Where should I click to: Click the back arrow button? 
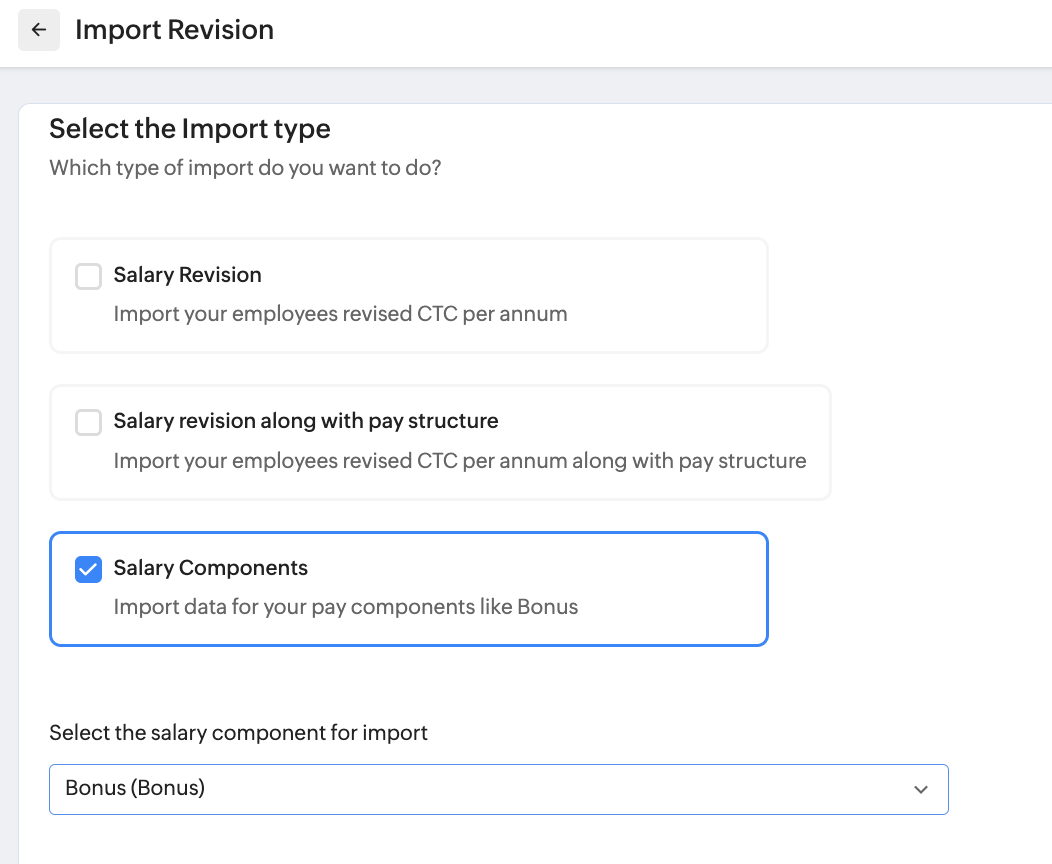(39, 30)
